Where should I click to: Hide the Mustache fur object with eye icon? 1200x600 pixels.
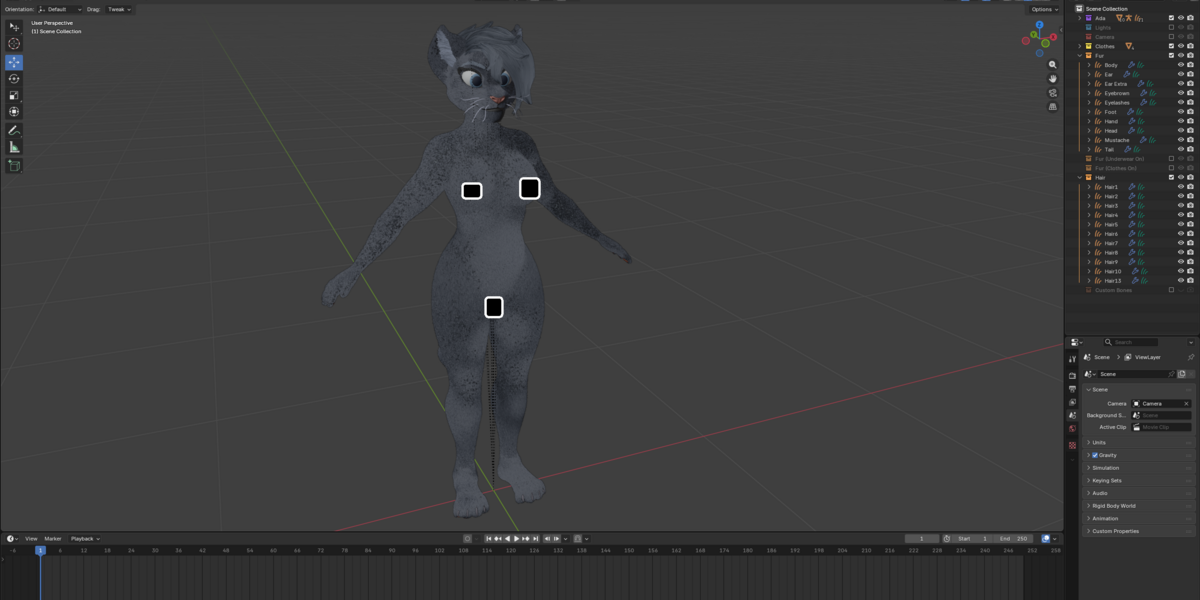1180,140
